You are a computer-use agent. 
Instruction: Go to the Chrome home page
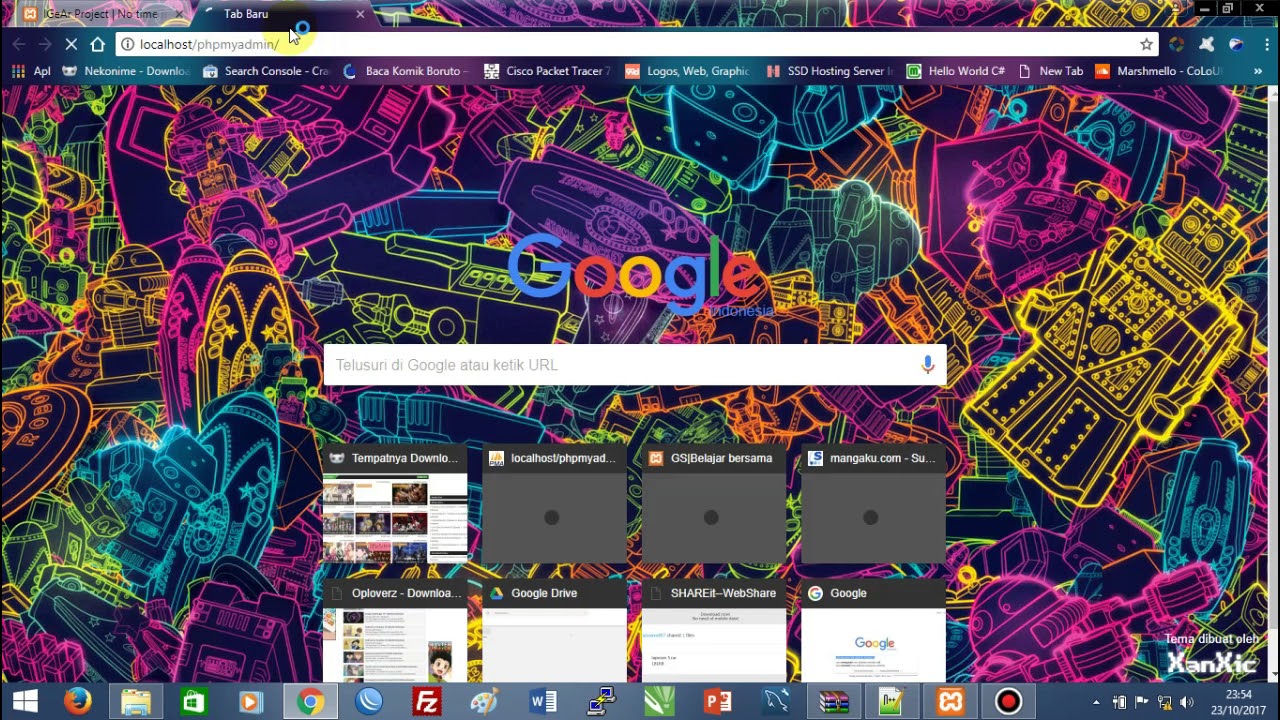point(97,44)
